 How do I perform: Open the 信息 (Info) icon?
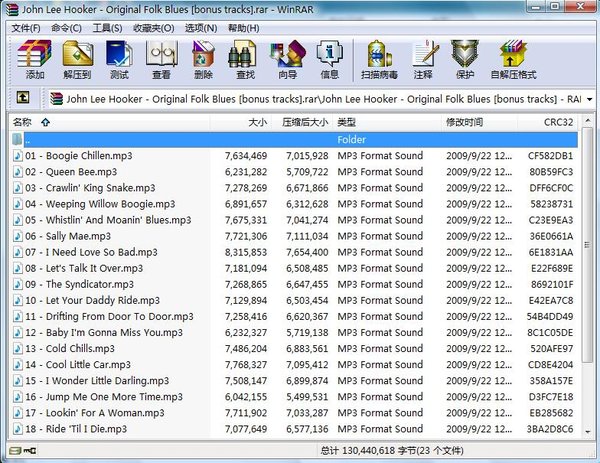tap(329, 59)
